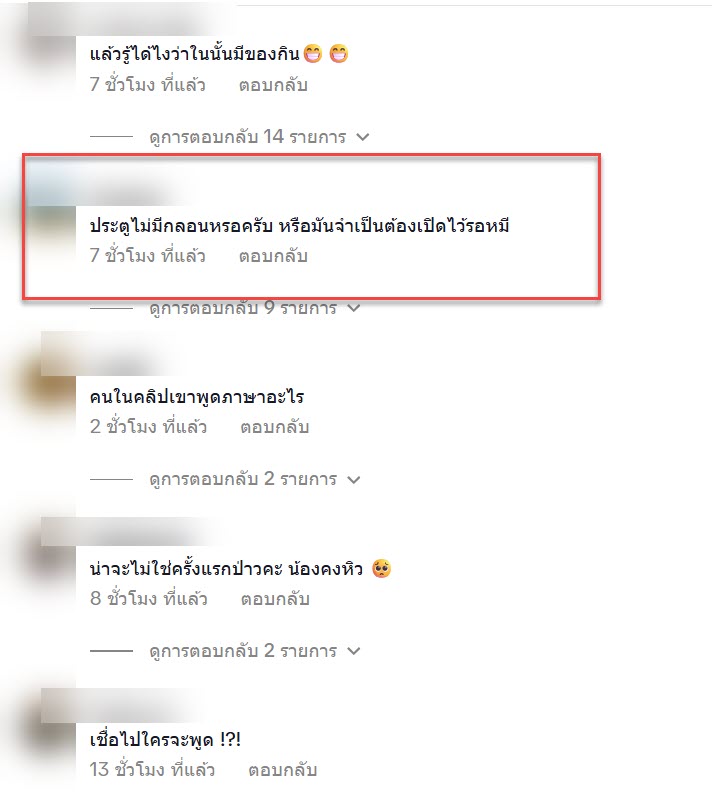The width and height of the screenshot is (712, 794).
Task: Expand the 14 replies chevron
Action: click(x=363, y=137)
